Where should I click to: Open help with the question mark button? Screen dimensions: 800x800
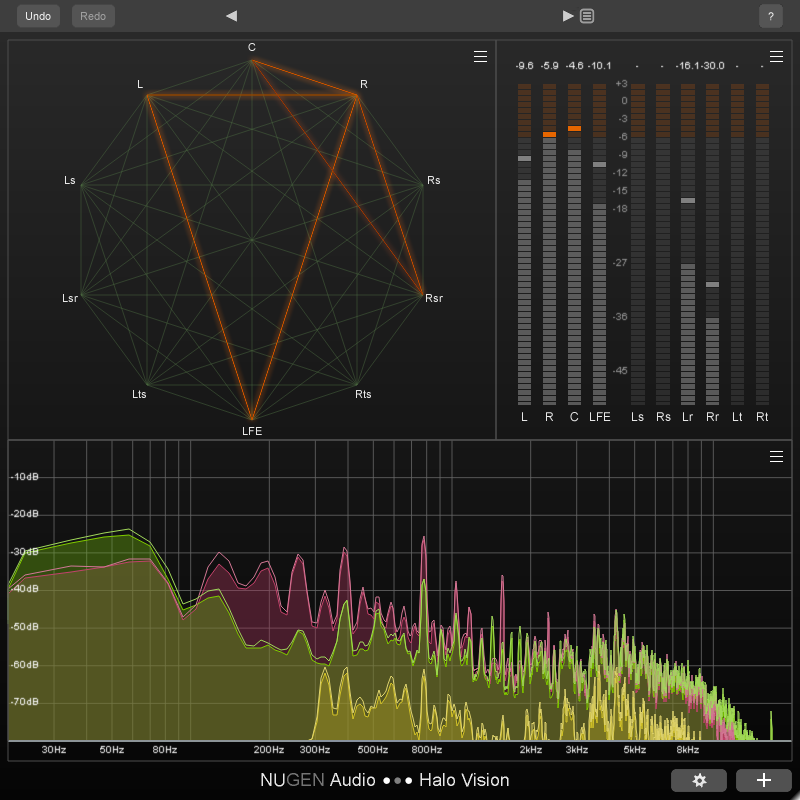(x=770, y=16)
